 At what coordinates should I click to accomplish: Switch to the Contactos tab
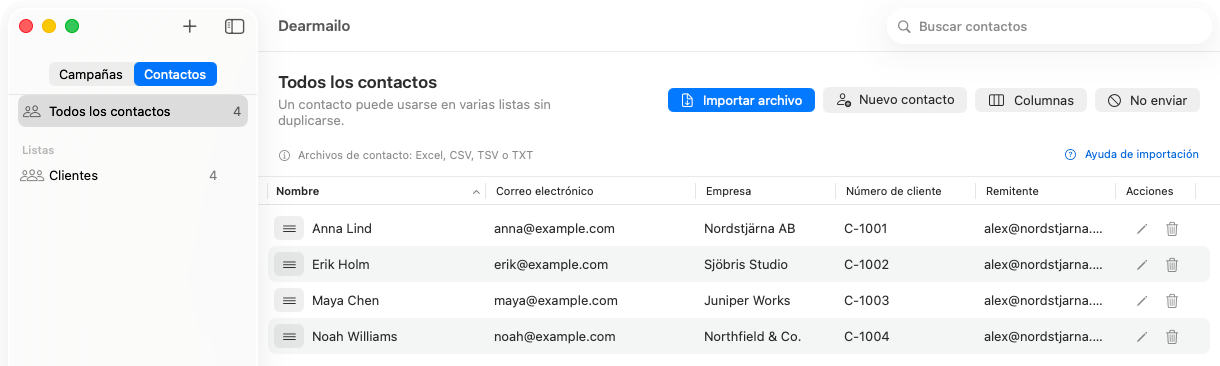(x=175, y=74)
